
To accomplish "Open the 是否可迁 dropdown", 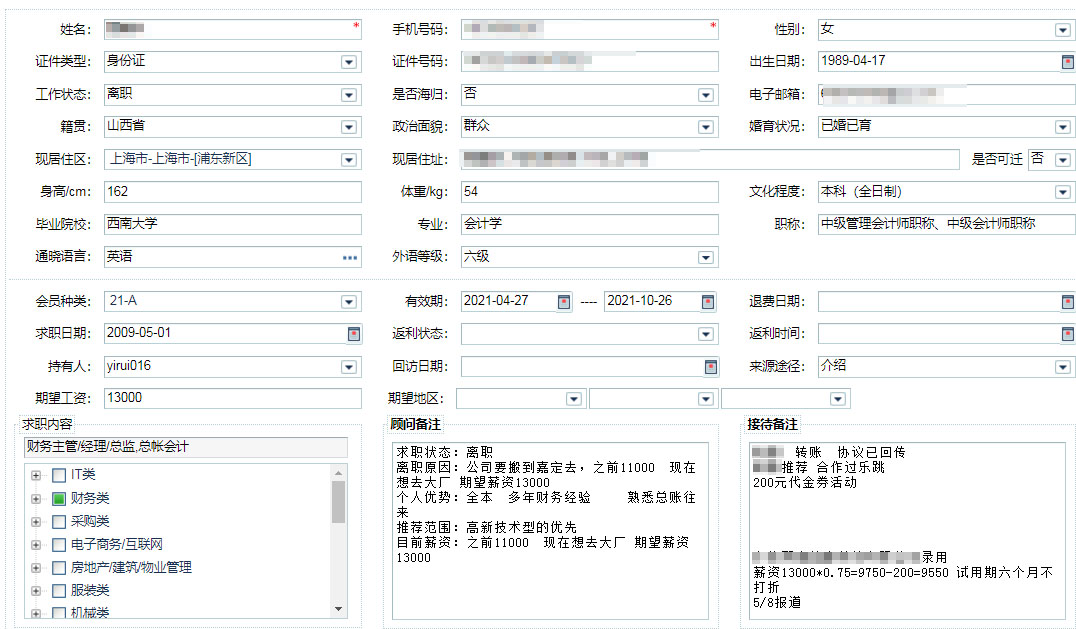I will 1062,160.
